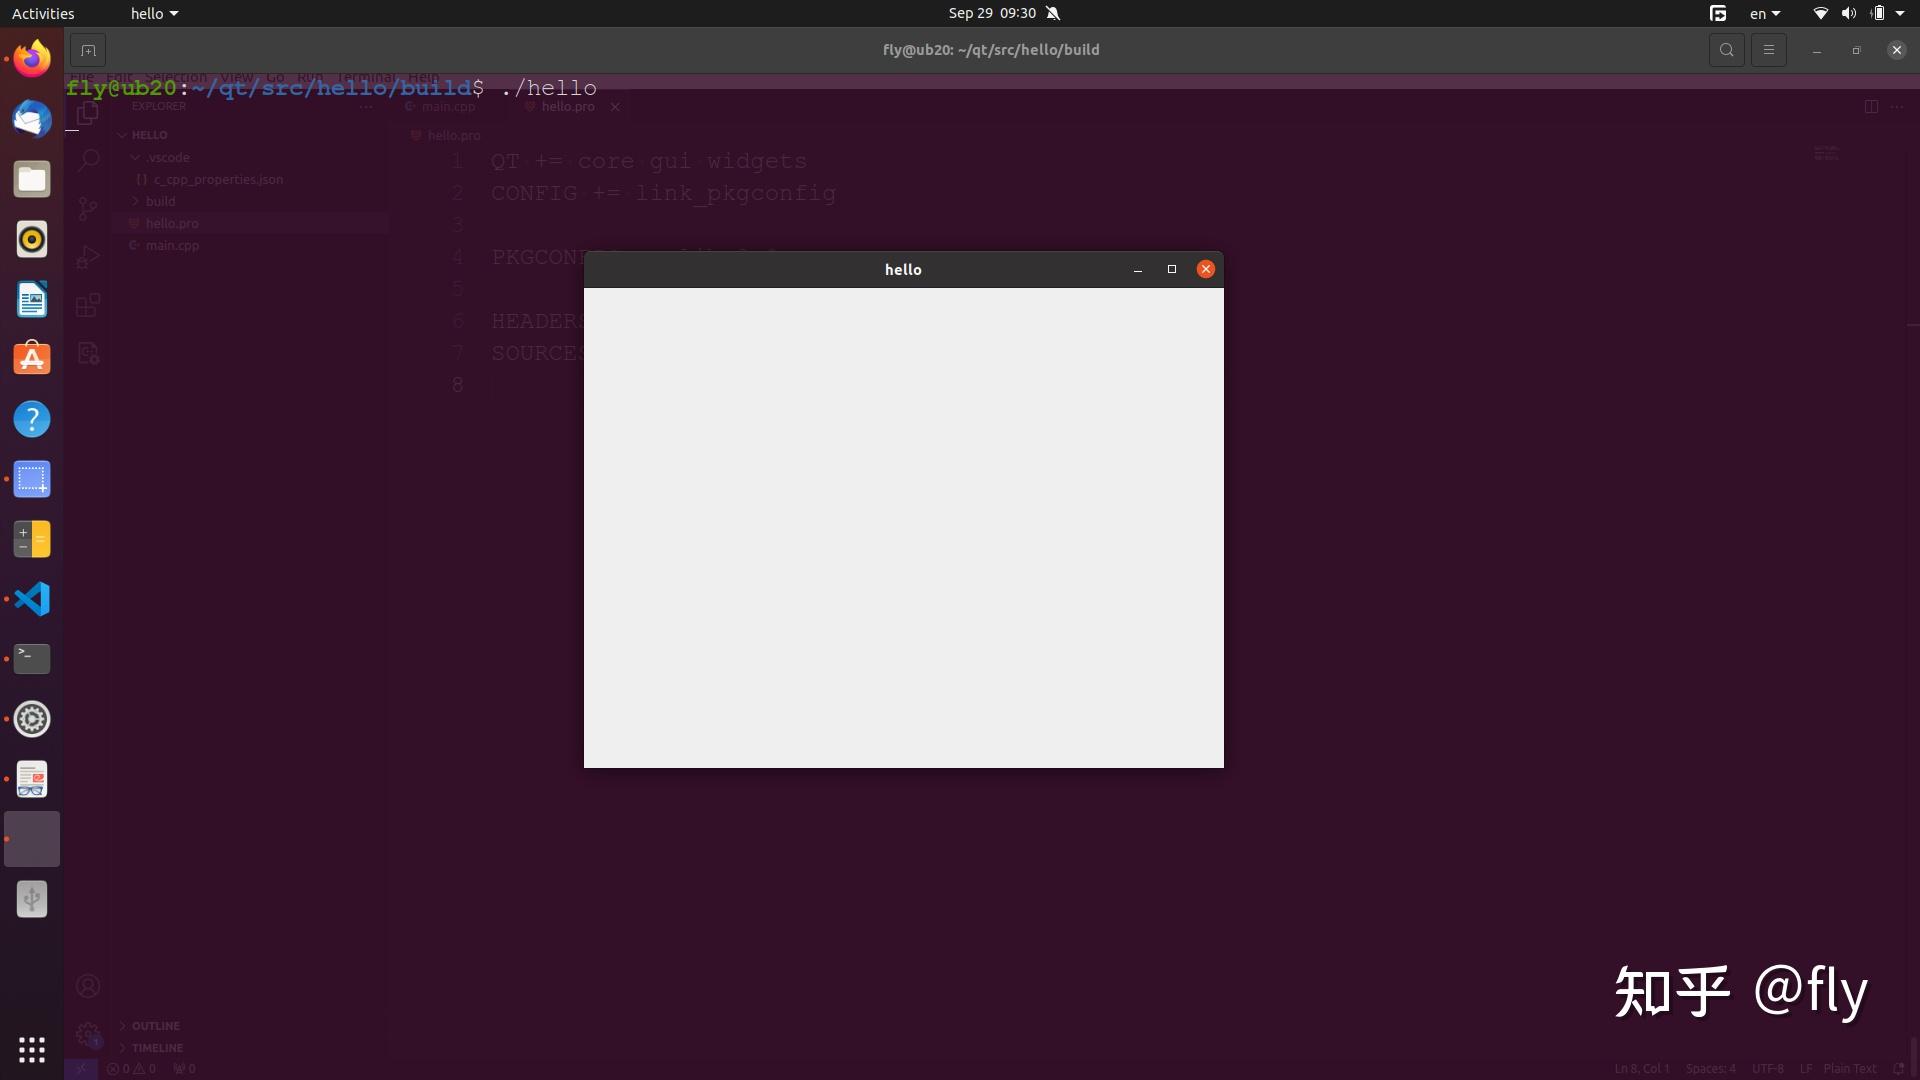The width and height of the screenshot is (1920, 1080).
Task: Open the Activities overview
Action: pos(43,13)
